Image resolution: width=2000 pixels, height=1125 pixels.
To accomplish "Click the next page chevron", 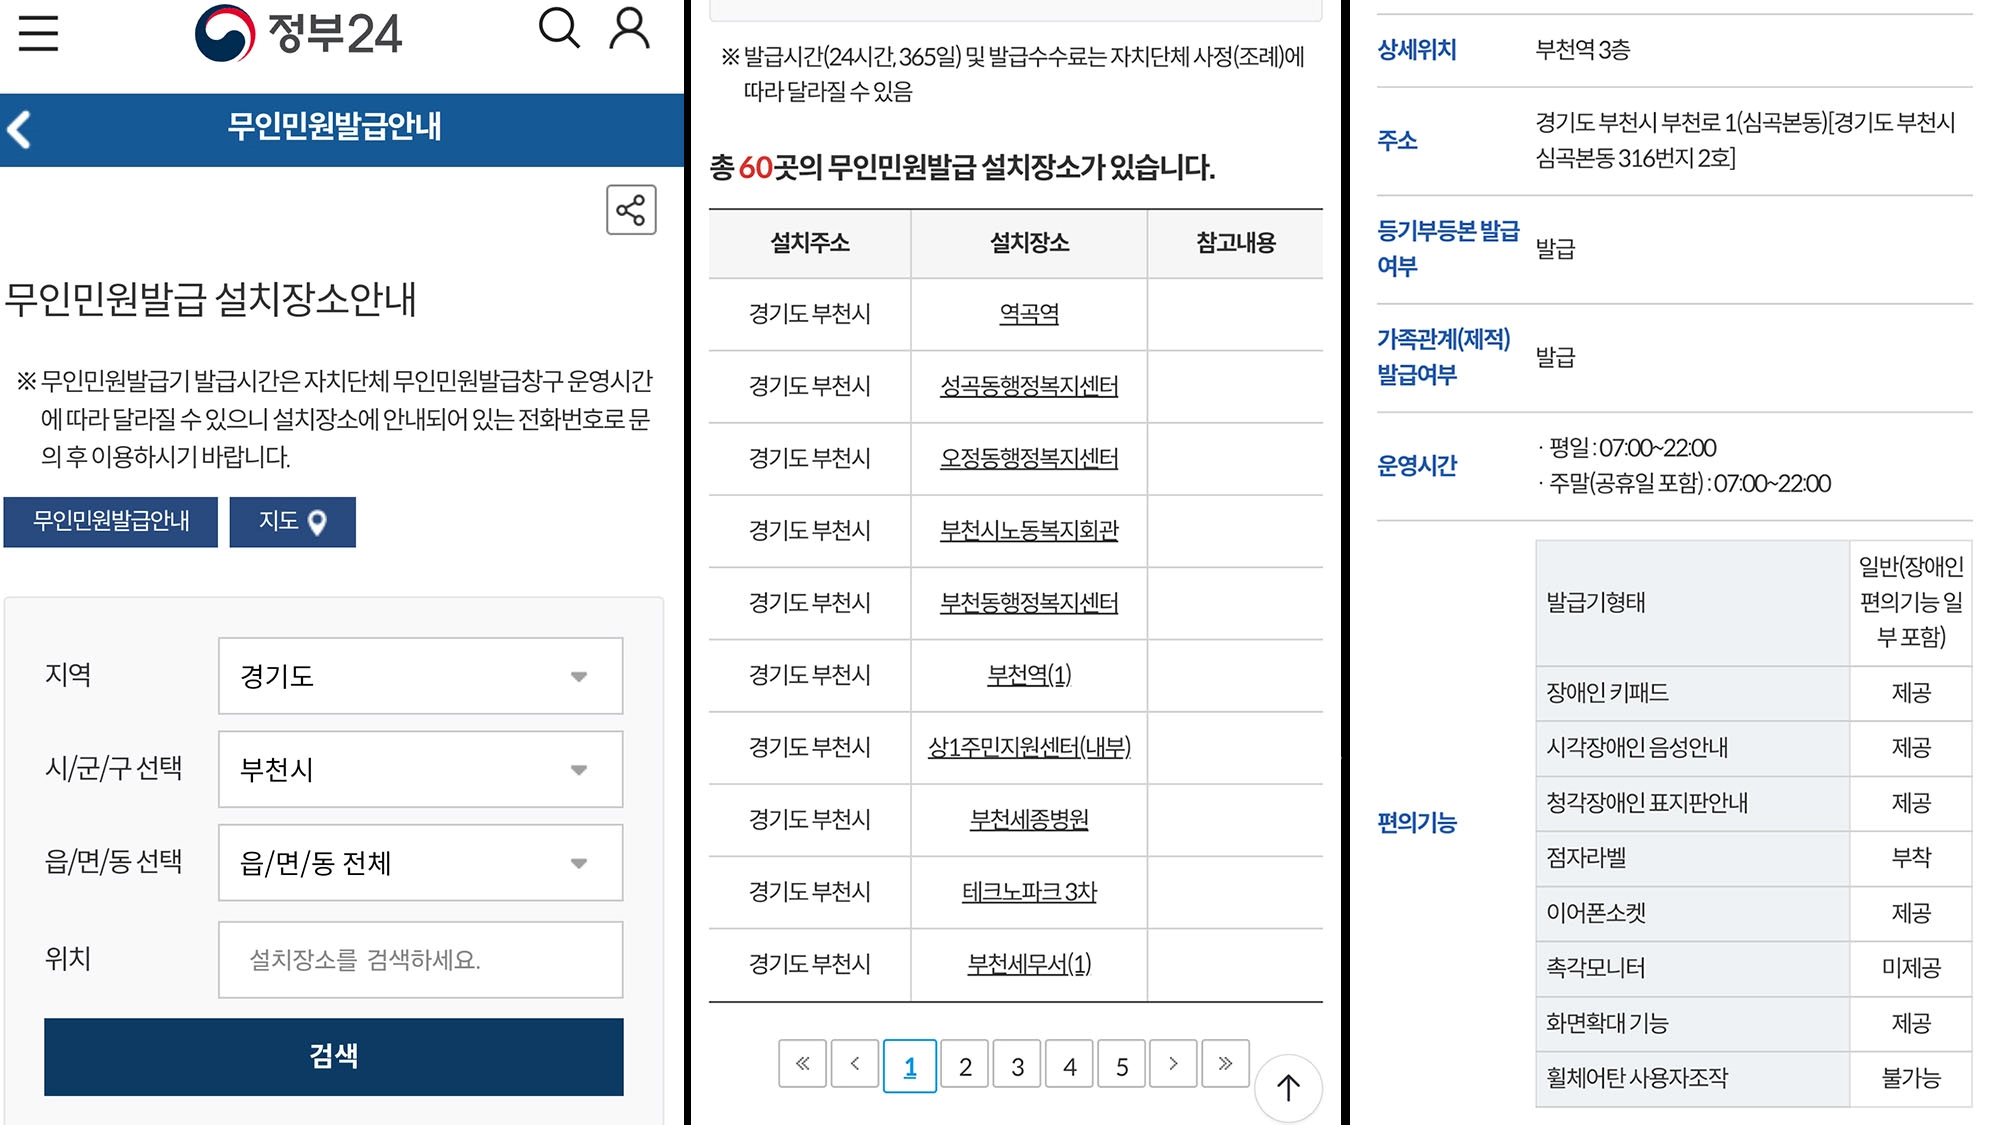I will pos(1170,1064).
